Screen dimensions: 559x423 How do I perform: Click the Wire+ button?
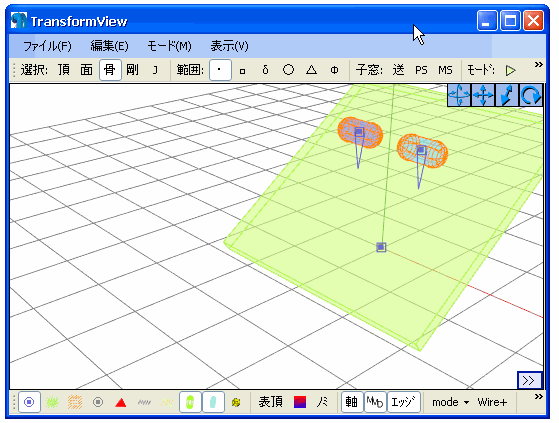pos(492,402)
